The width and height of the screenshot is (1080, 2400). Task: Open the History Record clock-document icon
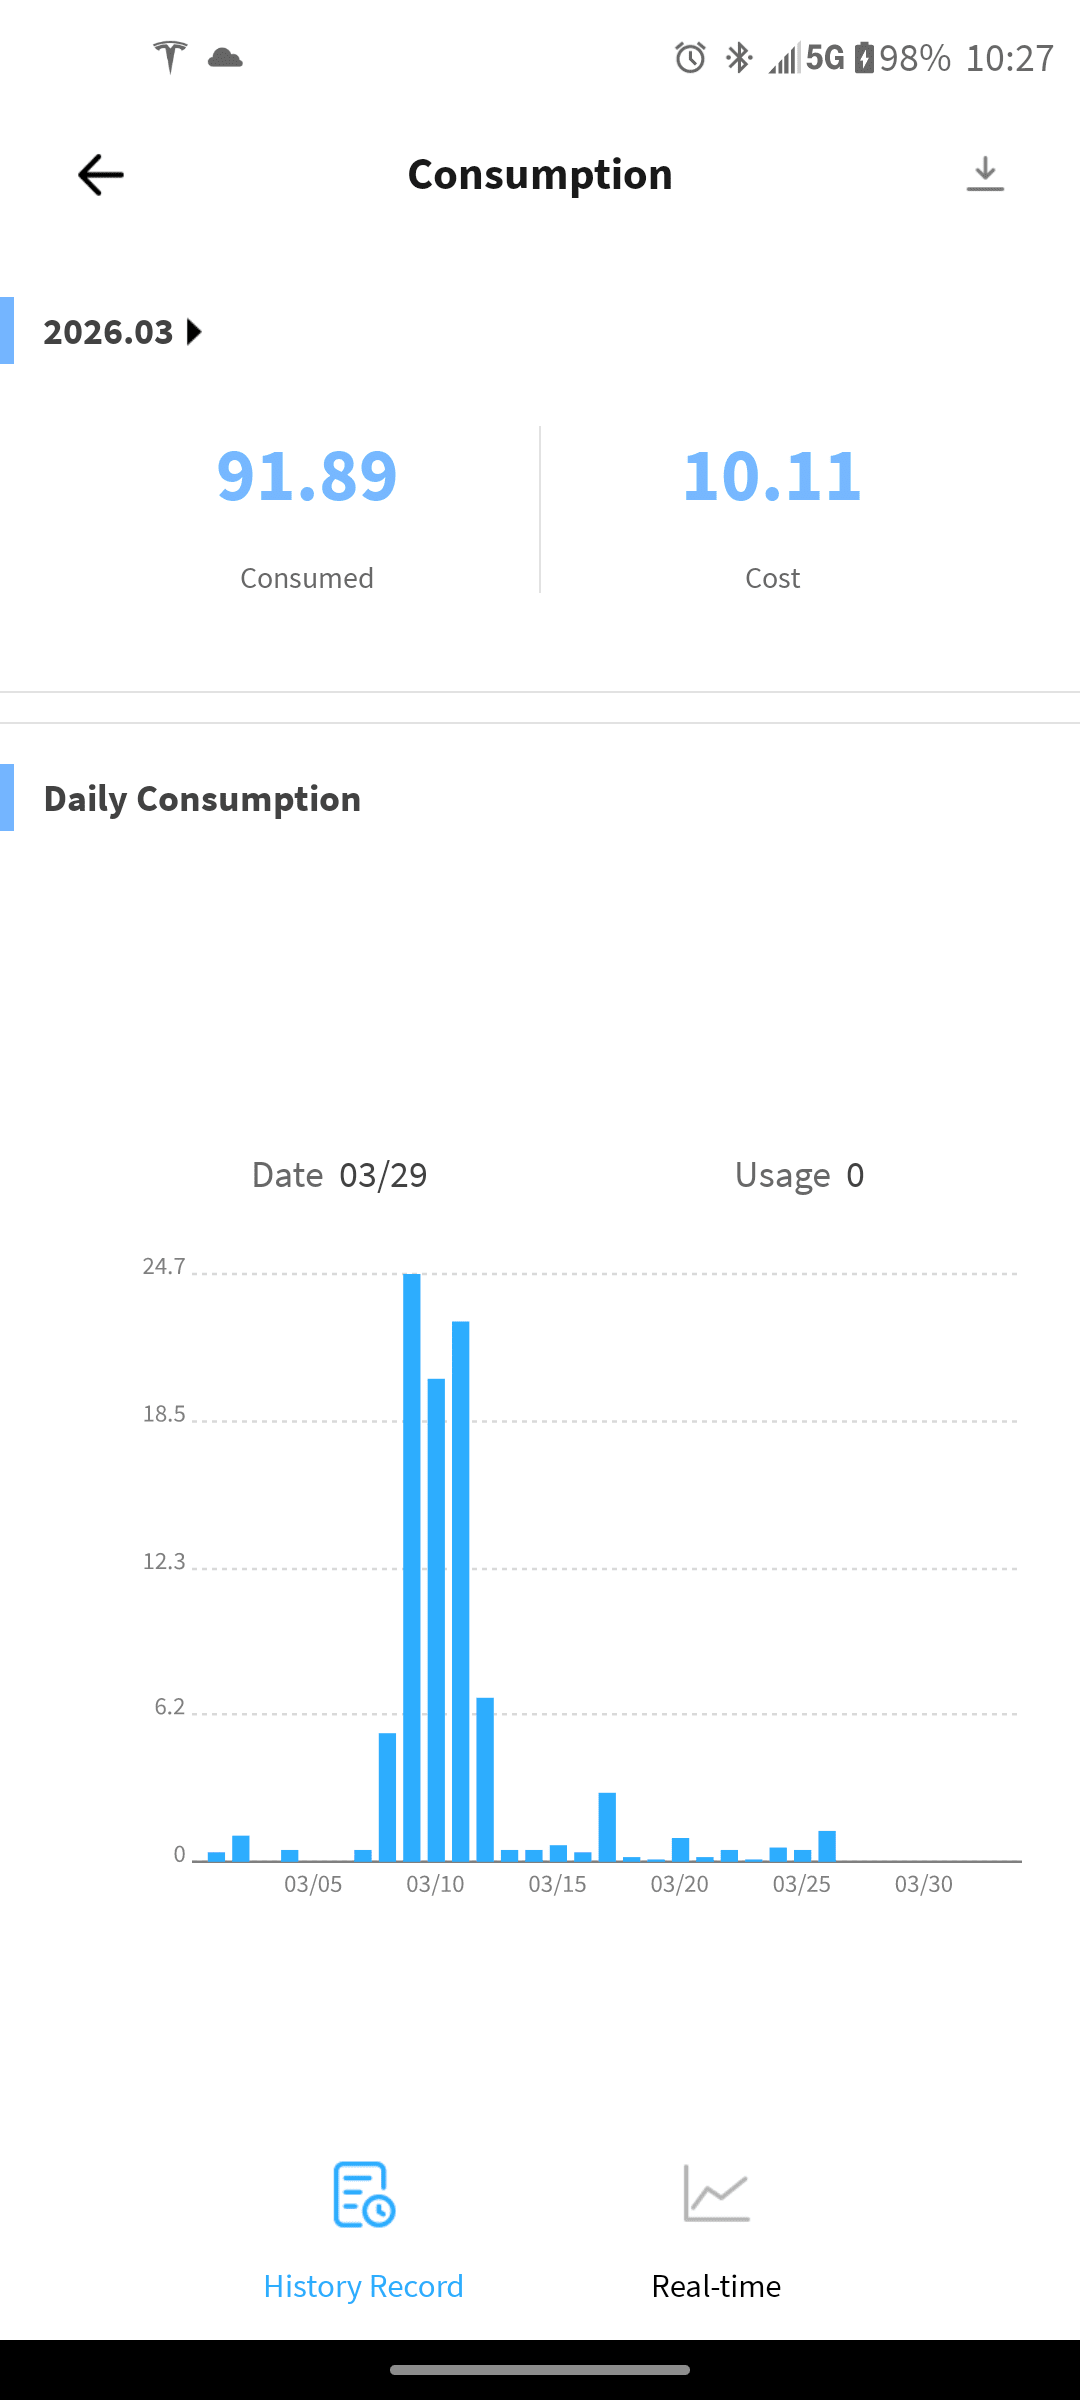[364, 2194]
